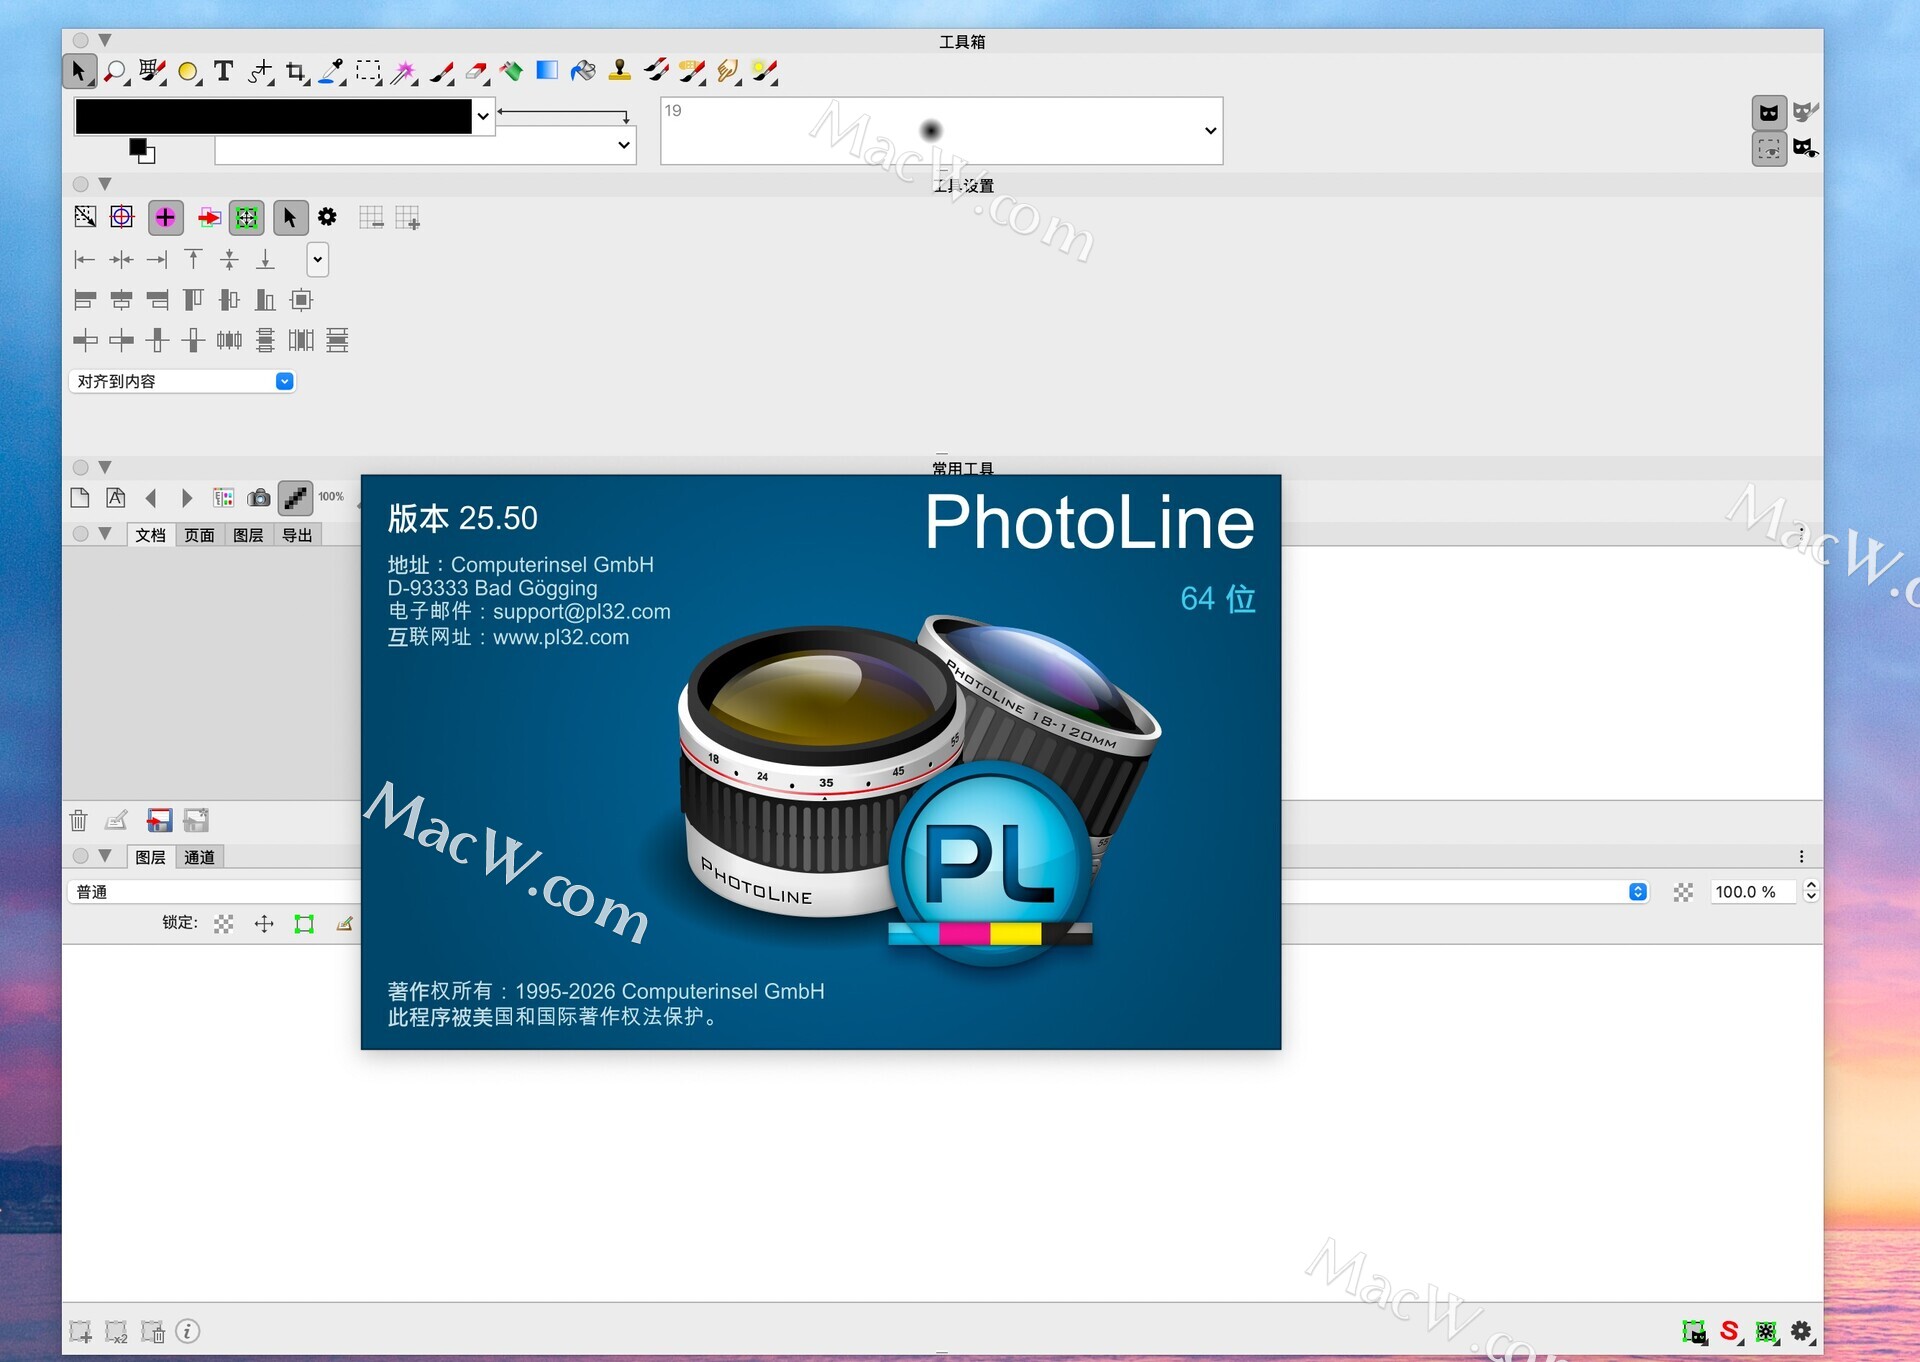This screenshot has height=1362, width=1920.
Task: Select the Zoom magnifier tool
Action: pyautogui.click(x=115, y=71)
